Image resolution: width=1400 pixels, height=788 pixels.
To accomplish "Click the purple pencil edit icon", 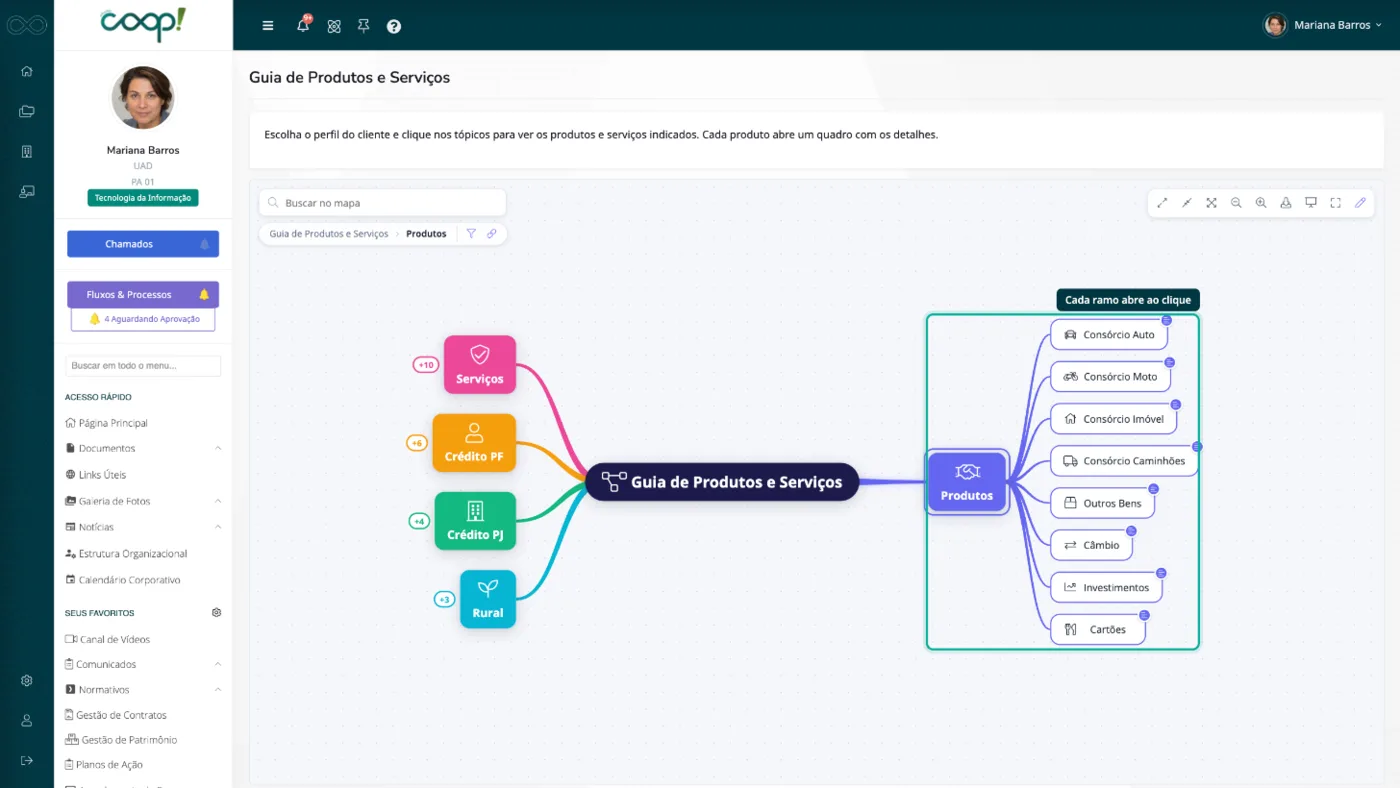I will pyautogui.click(x=1360, y=203).
